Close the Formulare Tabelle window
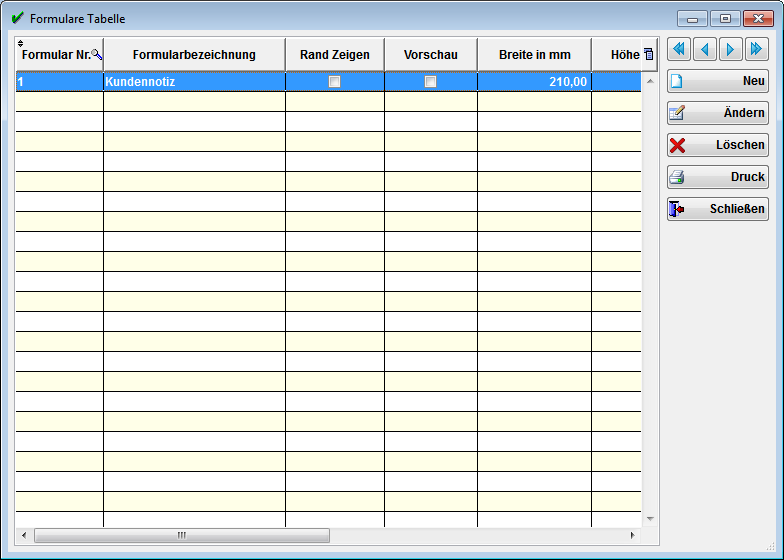 pos(758,19)
